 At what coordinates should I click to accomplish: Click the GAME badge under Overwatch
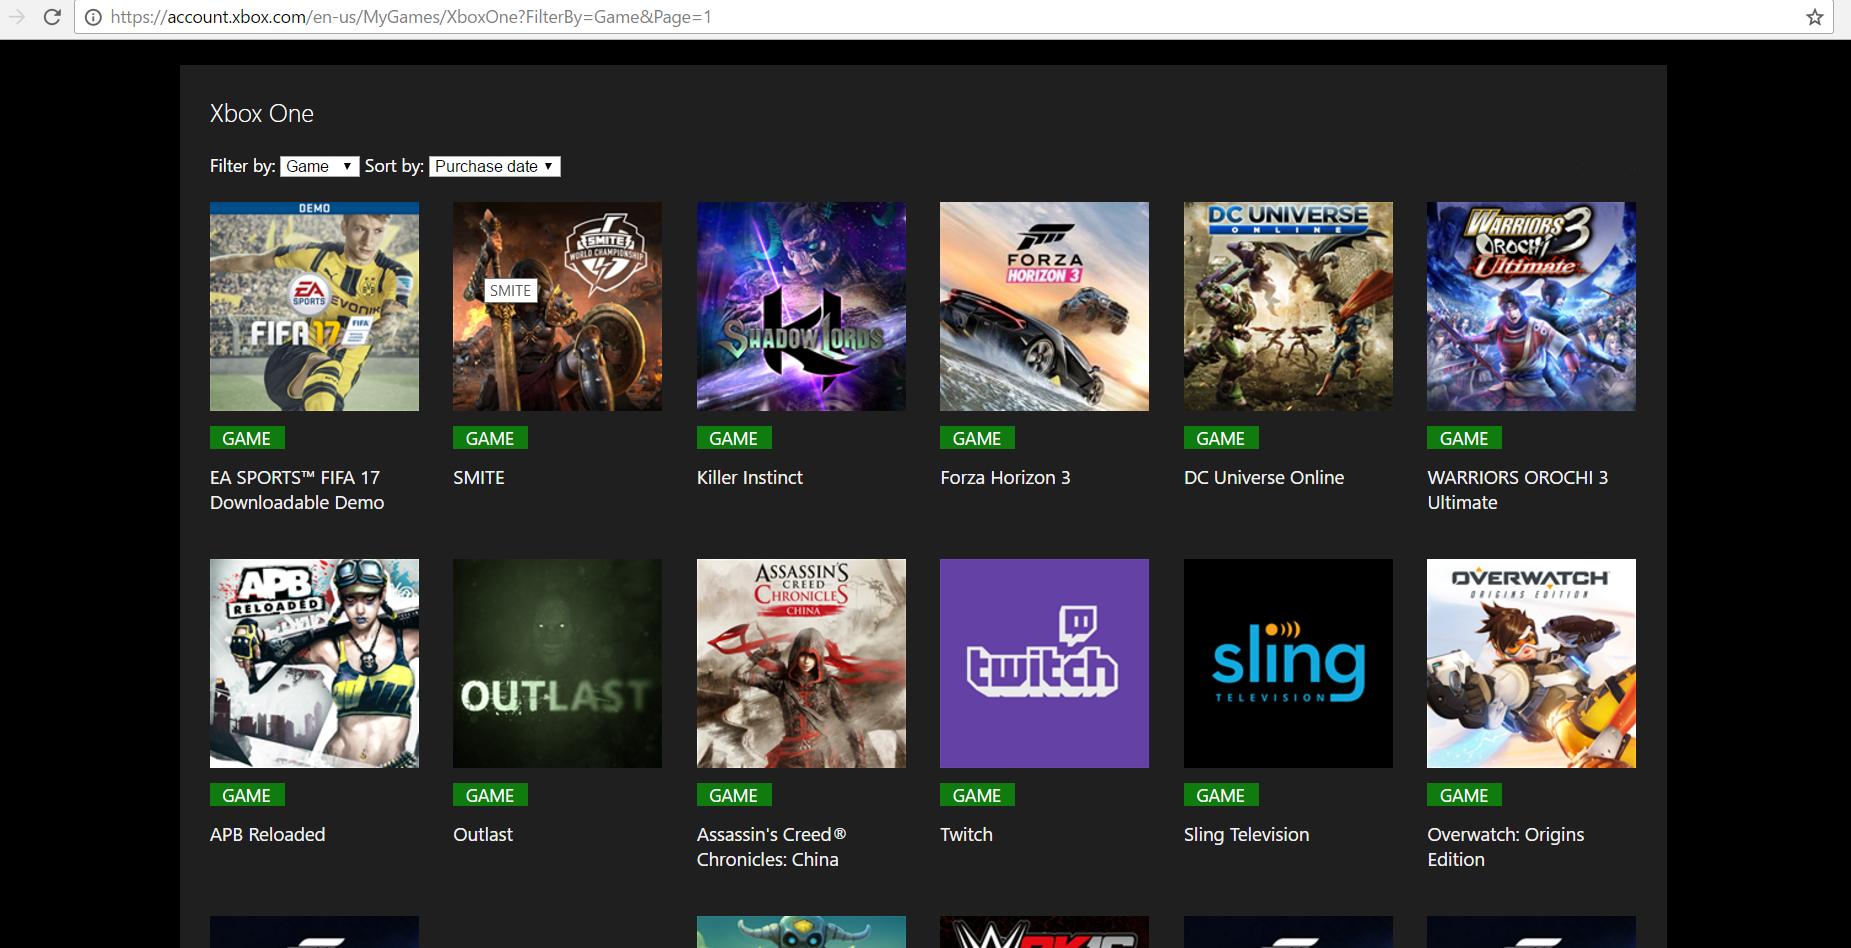[1464, 795]
